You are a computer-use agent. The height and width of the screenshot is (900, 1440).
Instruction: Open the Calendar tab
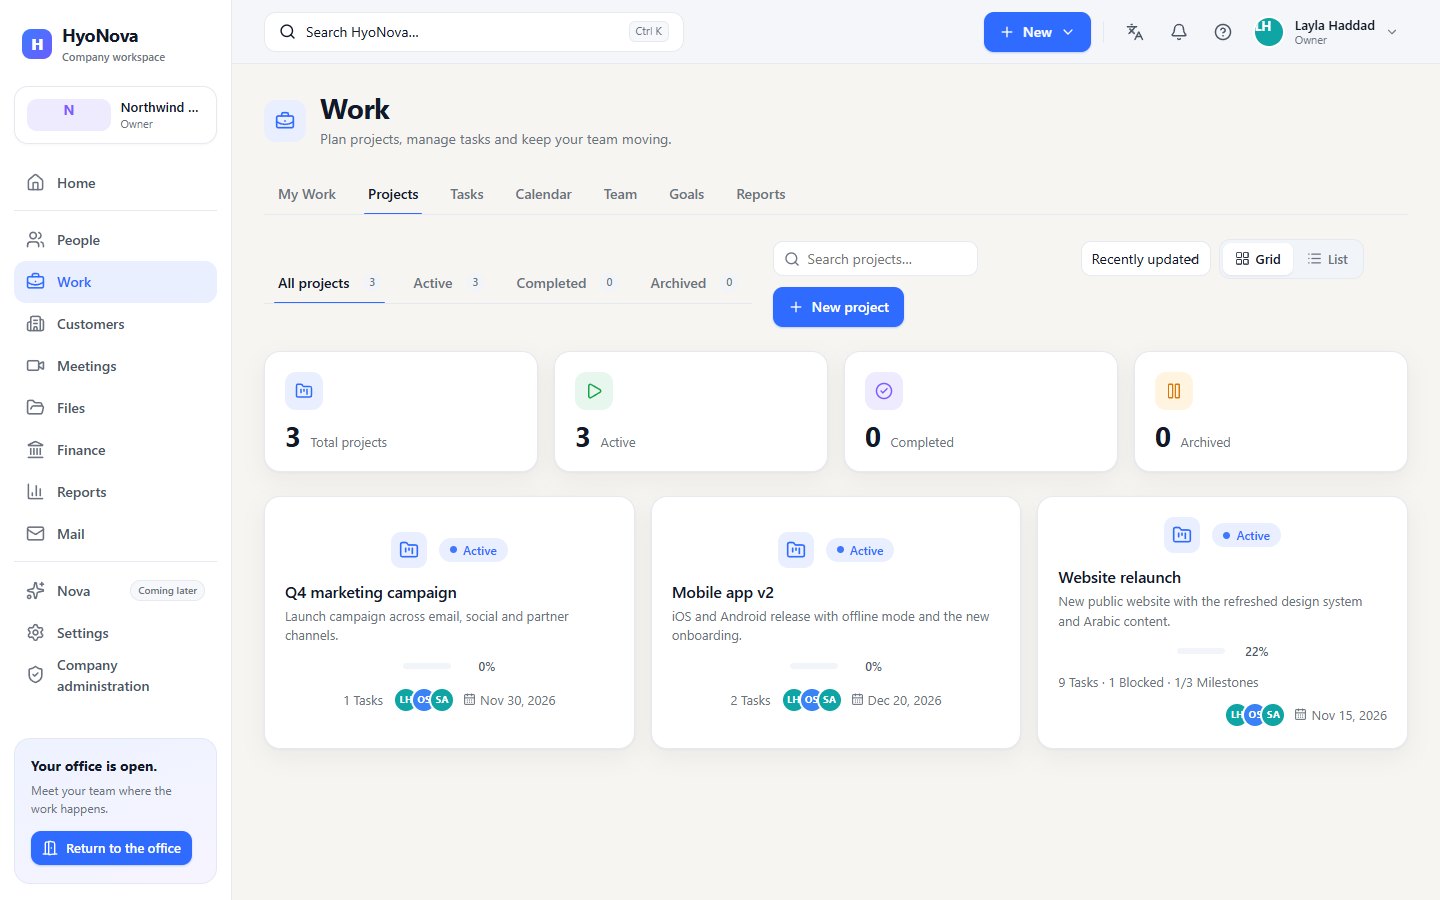tap(544, 194)
